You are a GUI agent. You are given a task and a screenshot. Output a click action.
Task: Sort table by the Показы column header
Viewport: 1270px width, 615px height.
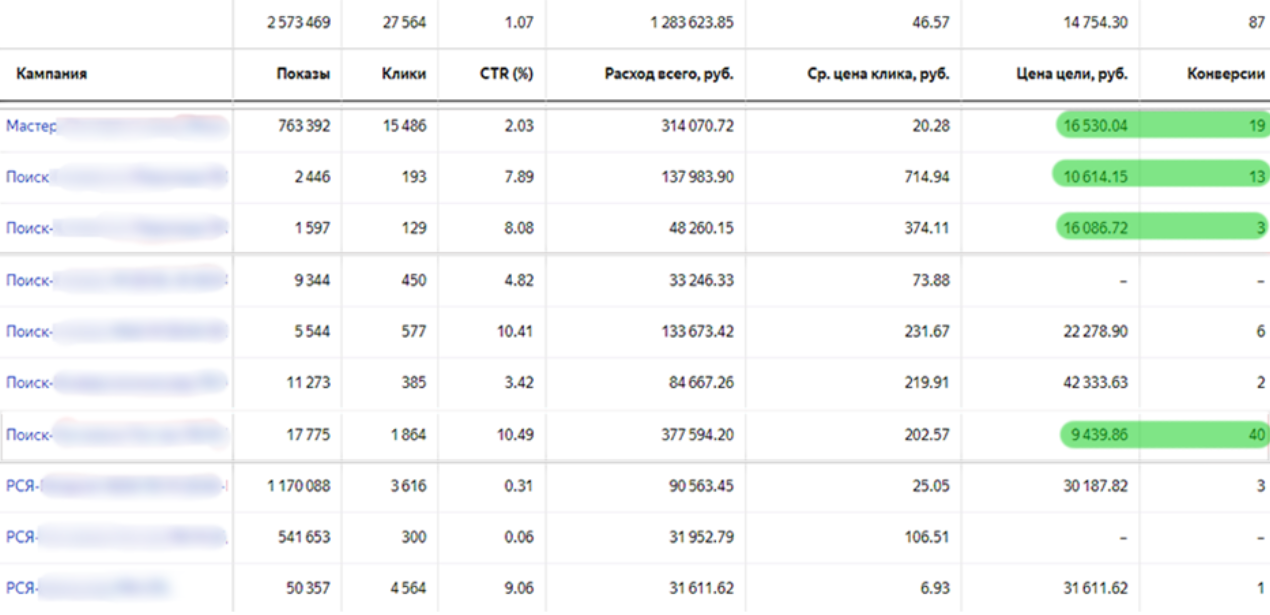(303, 74)
